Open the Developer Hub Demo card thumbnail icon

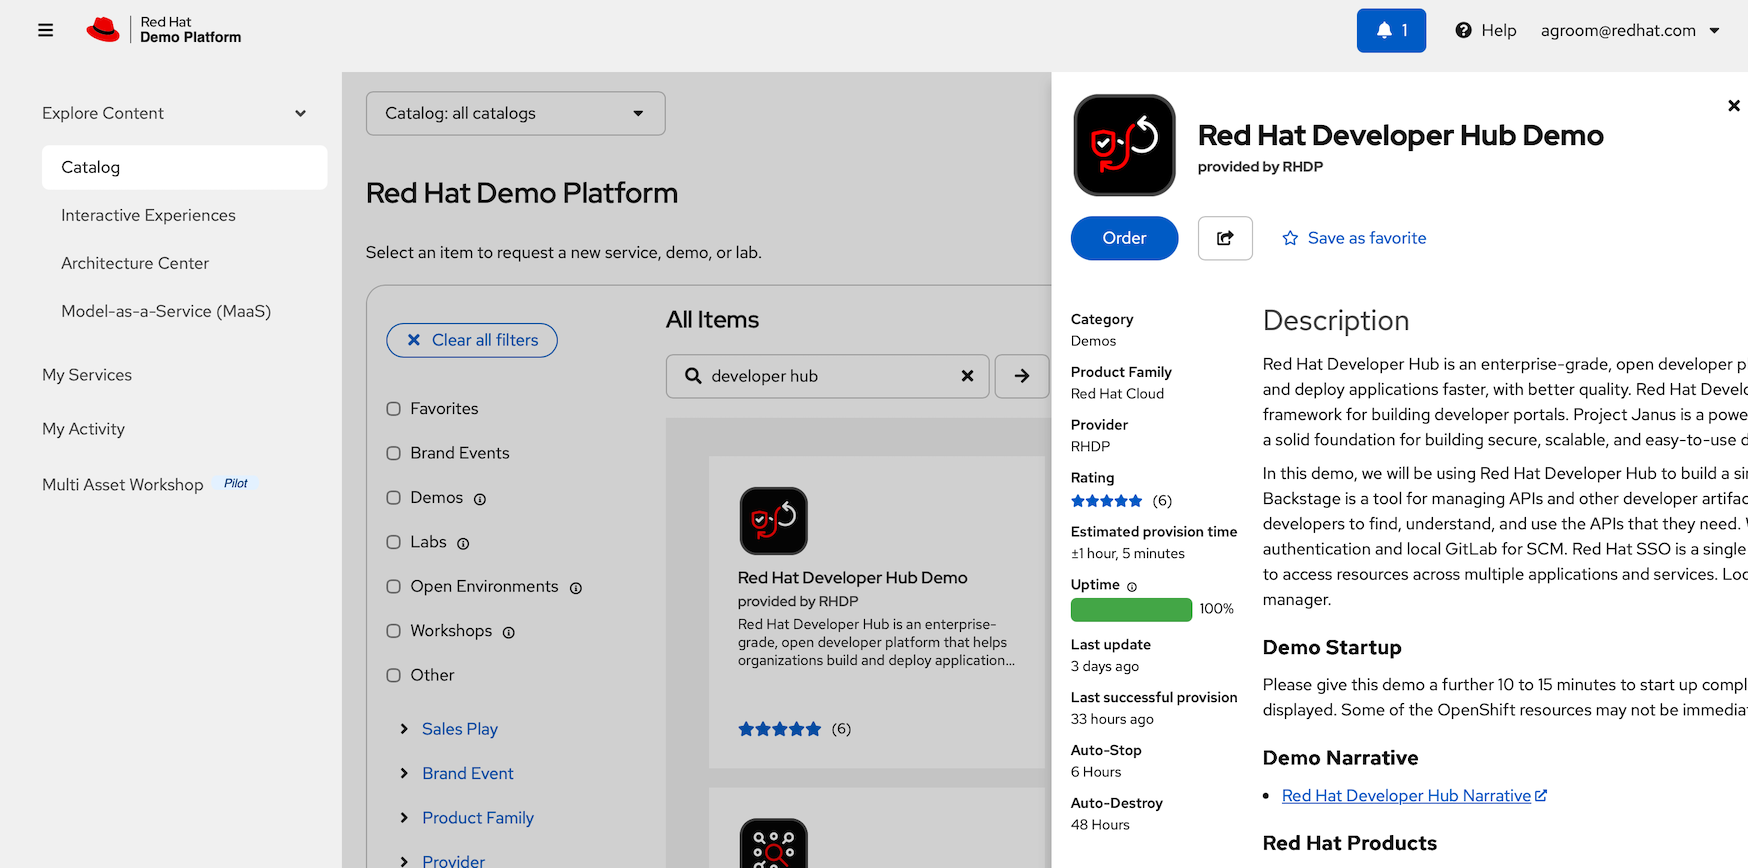click(773, 521)
